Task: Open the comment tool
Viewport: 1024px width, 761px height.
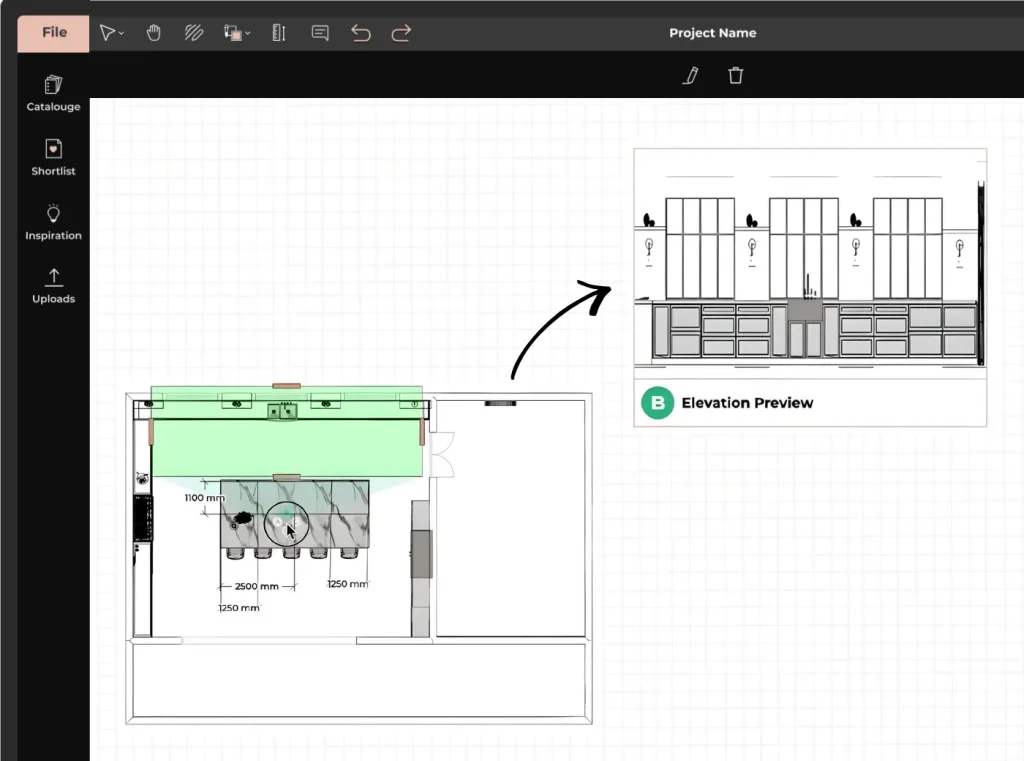Action: click(320, 33)
